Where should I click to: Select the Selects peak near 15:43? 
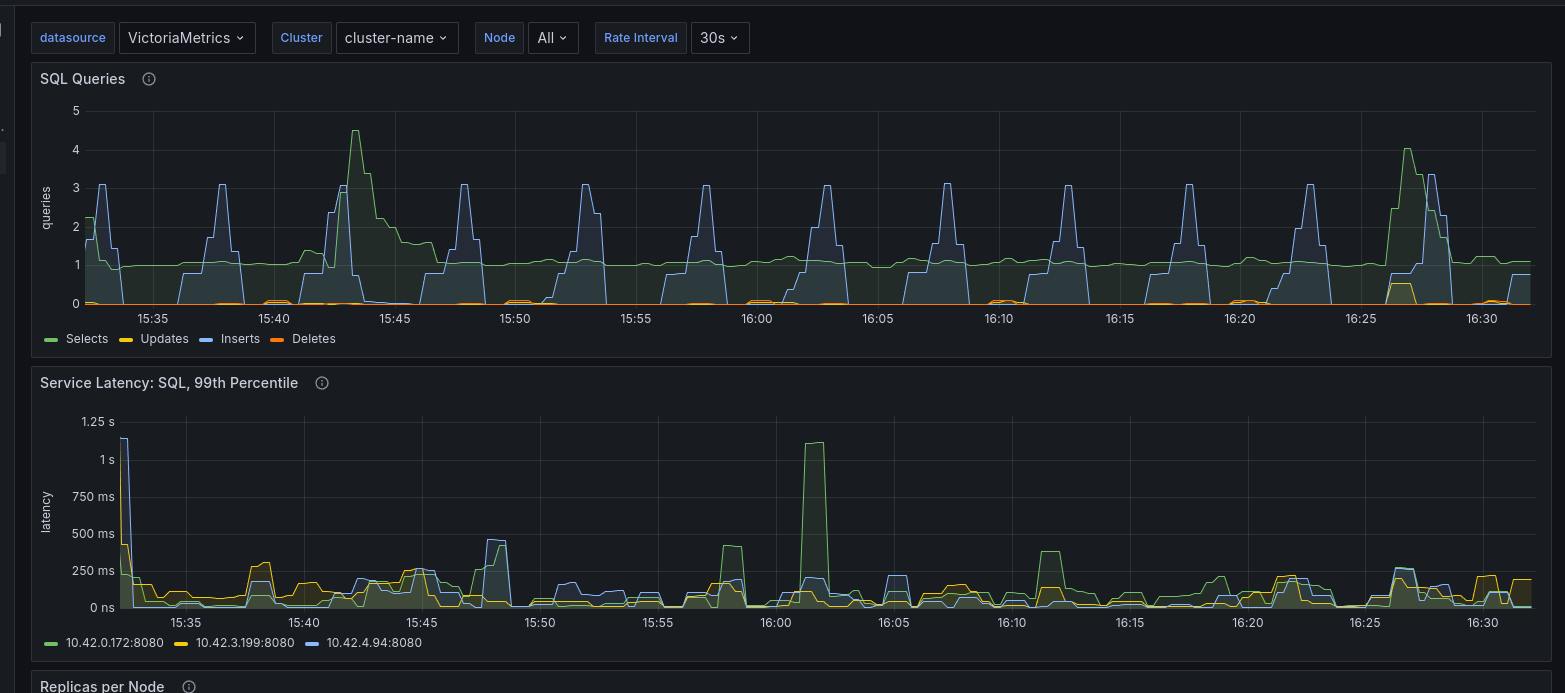tap(355, 131)
